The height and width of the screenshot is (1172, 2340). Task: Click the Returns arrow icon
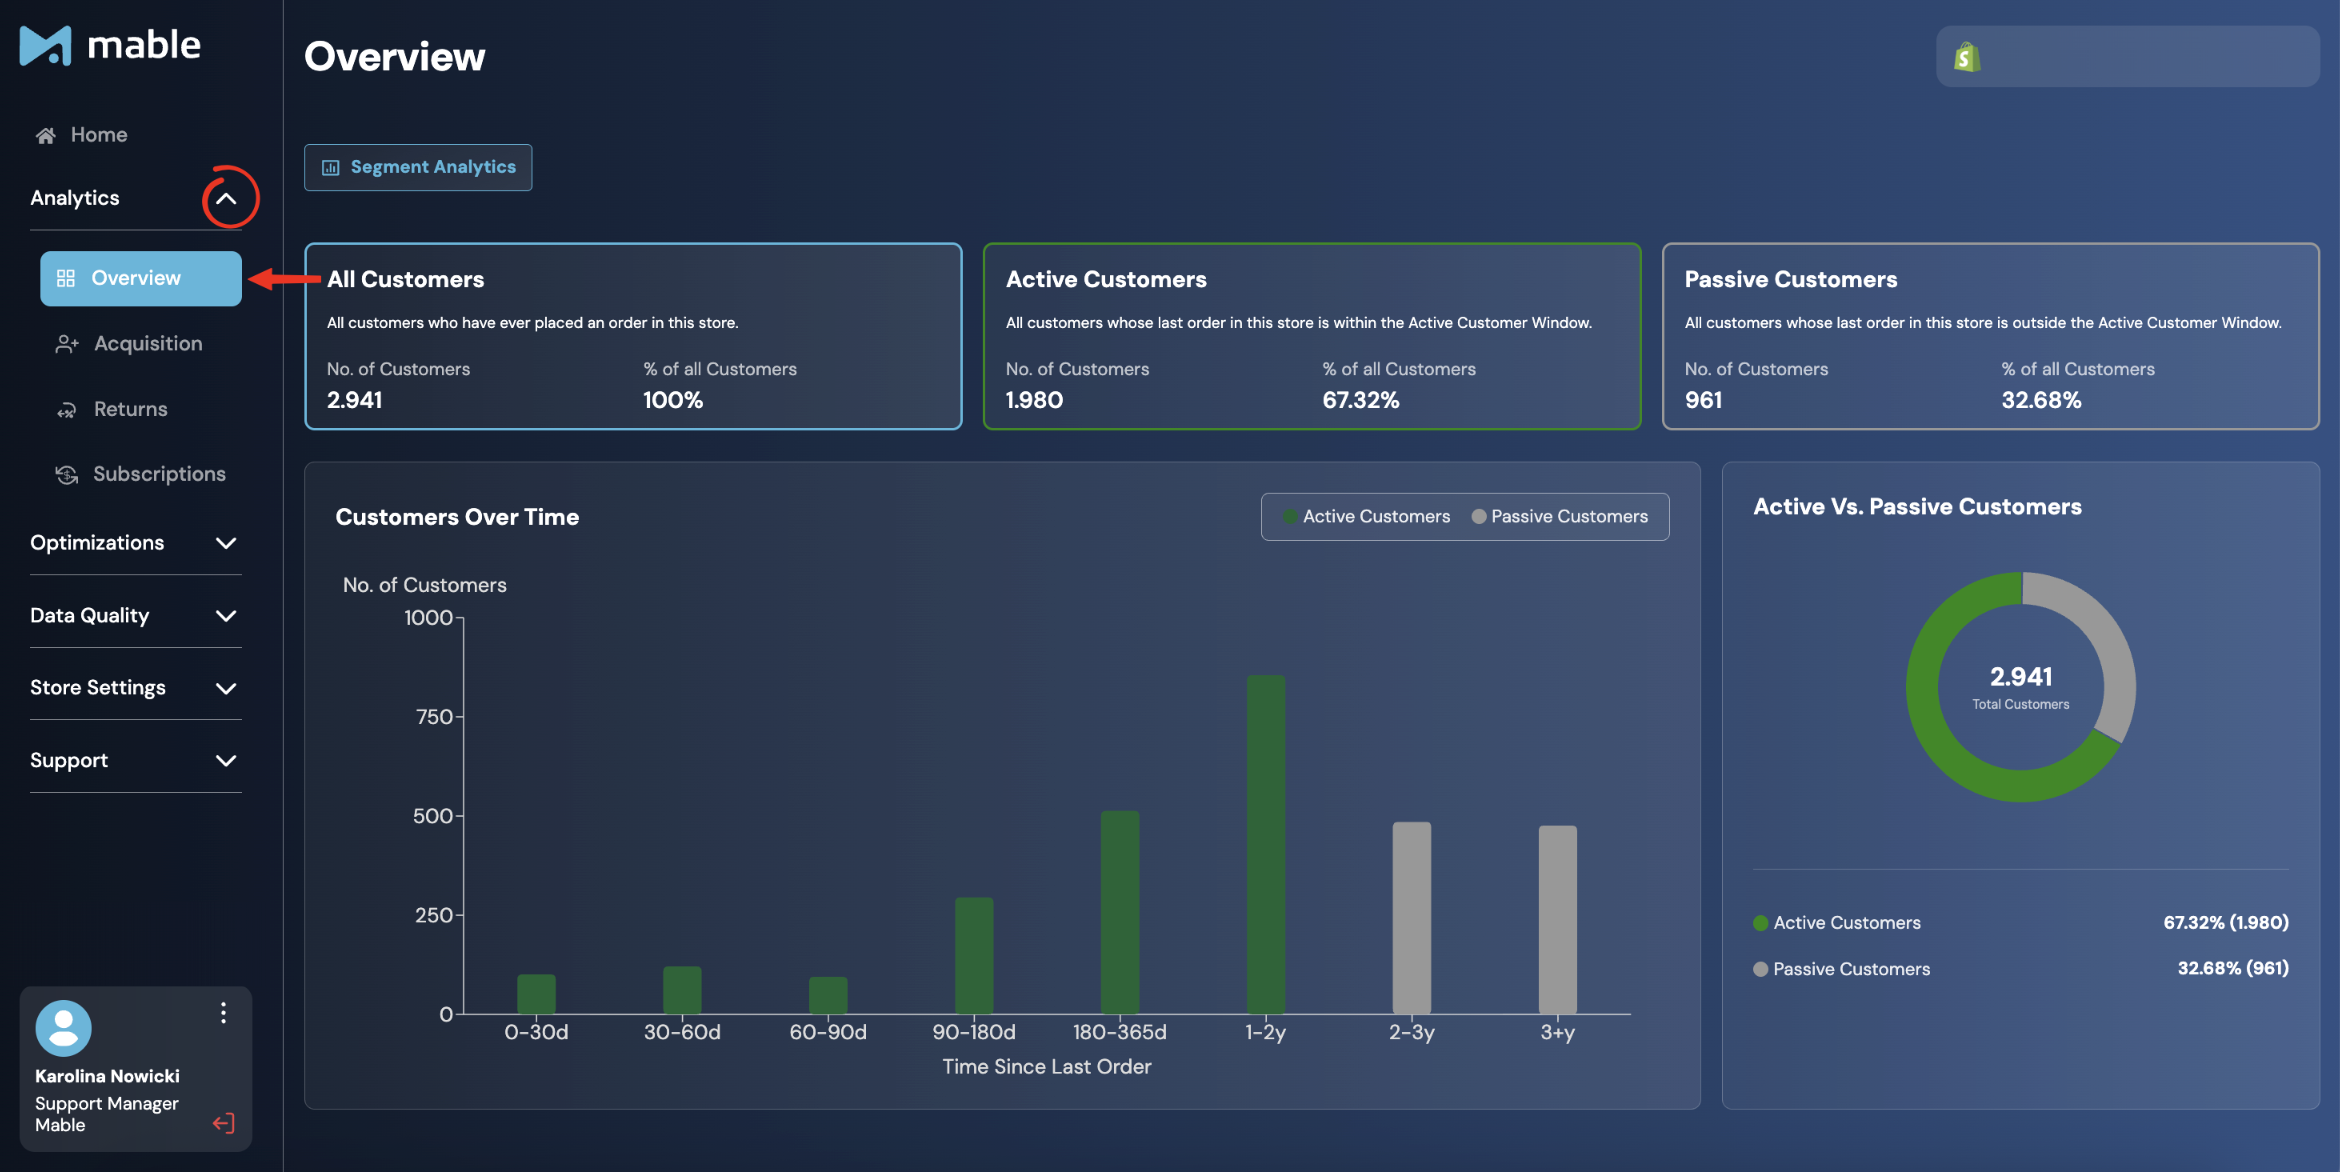(66, 410)
